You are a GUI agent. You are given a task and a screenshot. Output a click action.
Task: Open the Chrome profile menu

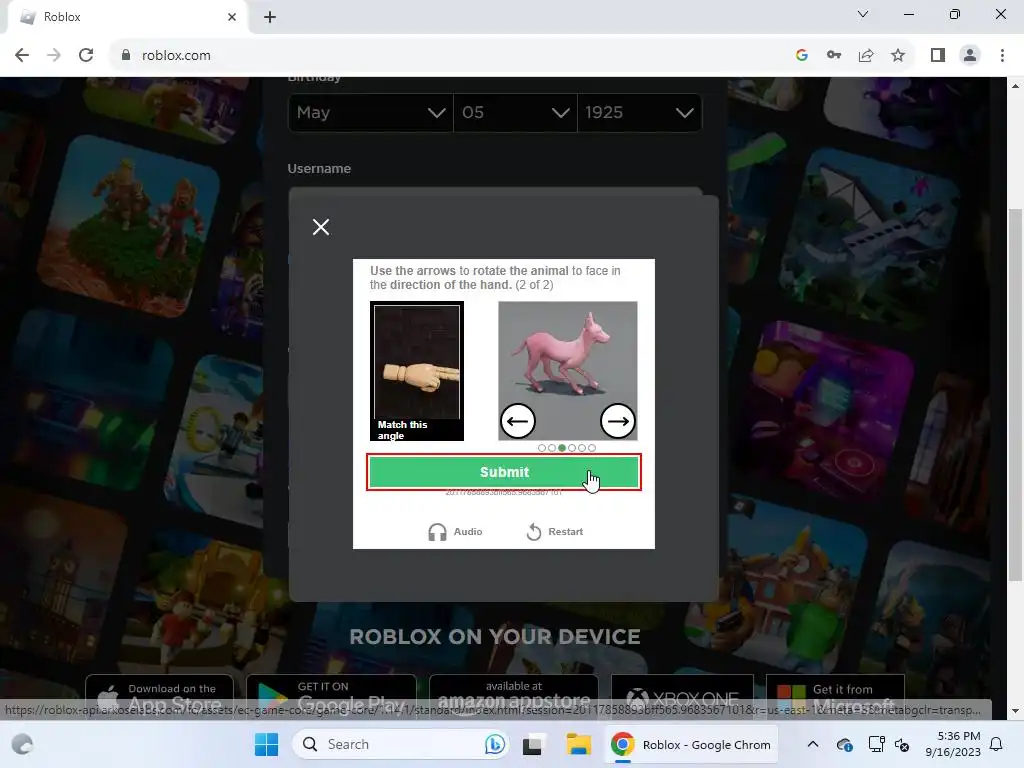[970, 56]
